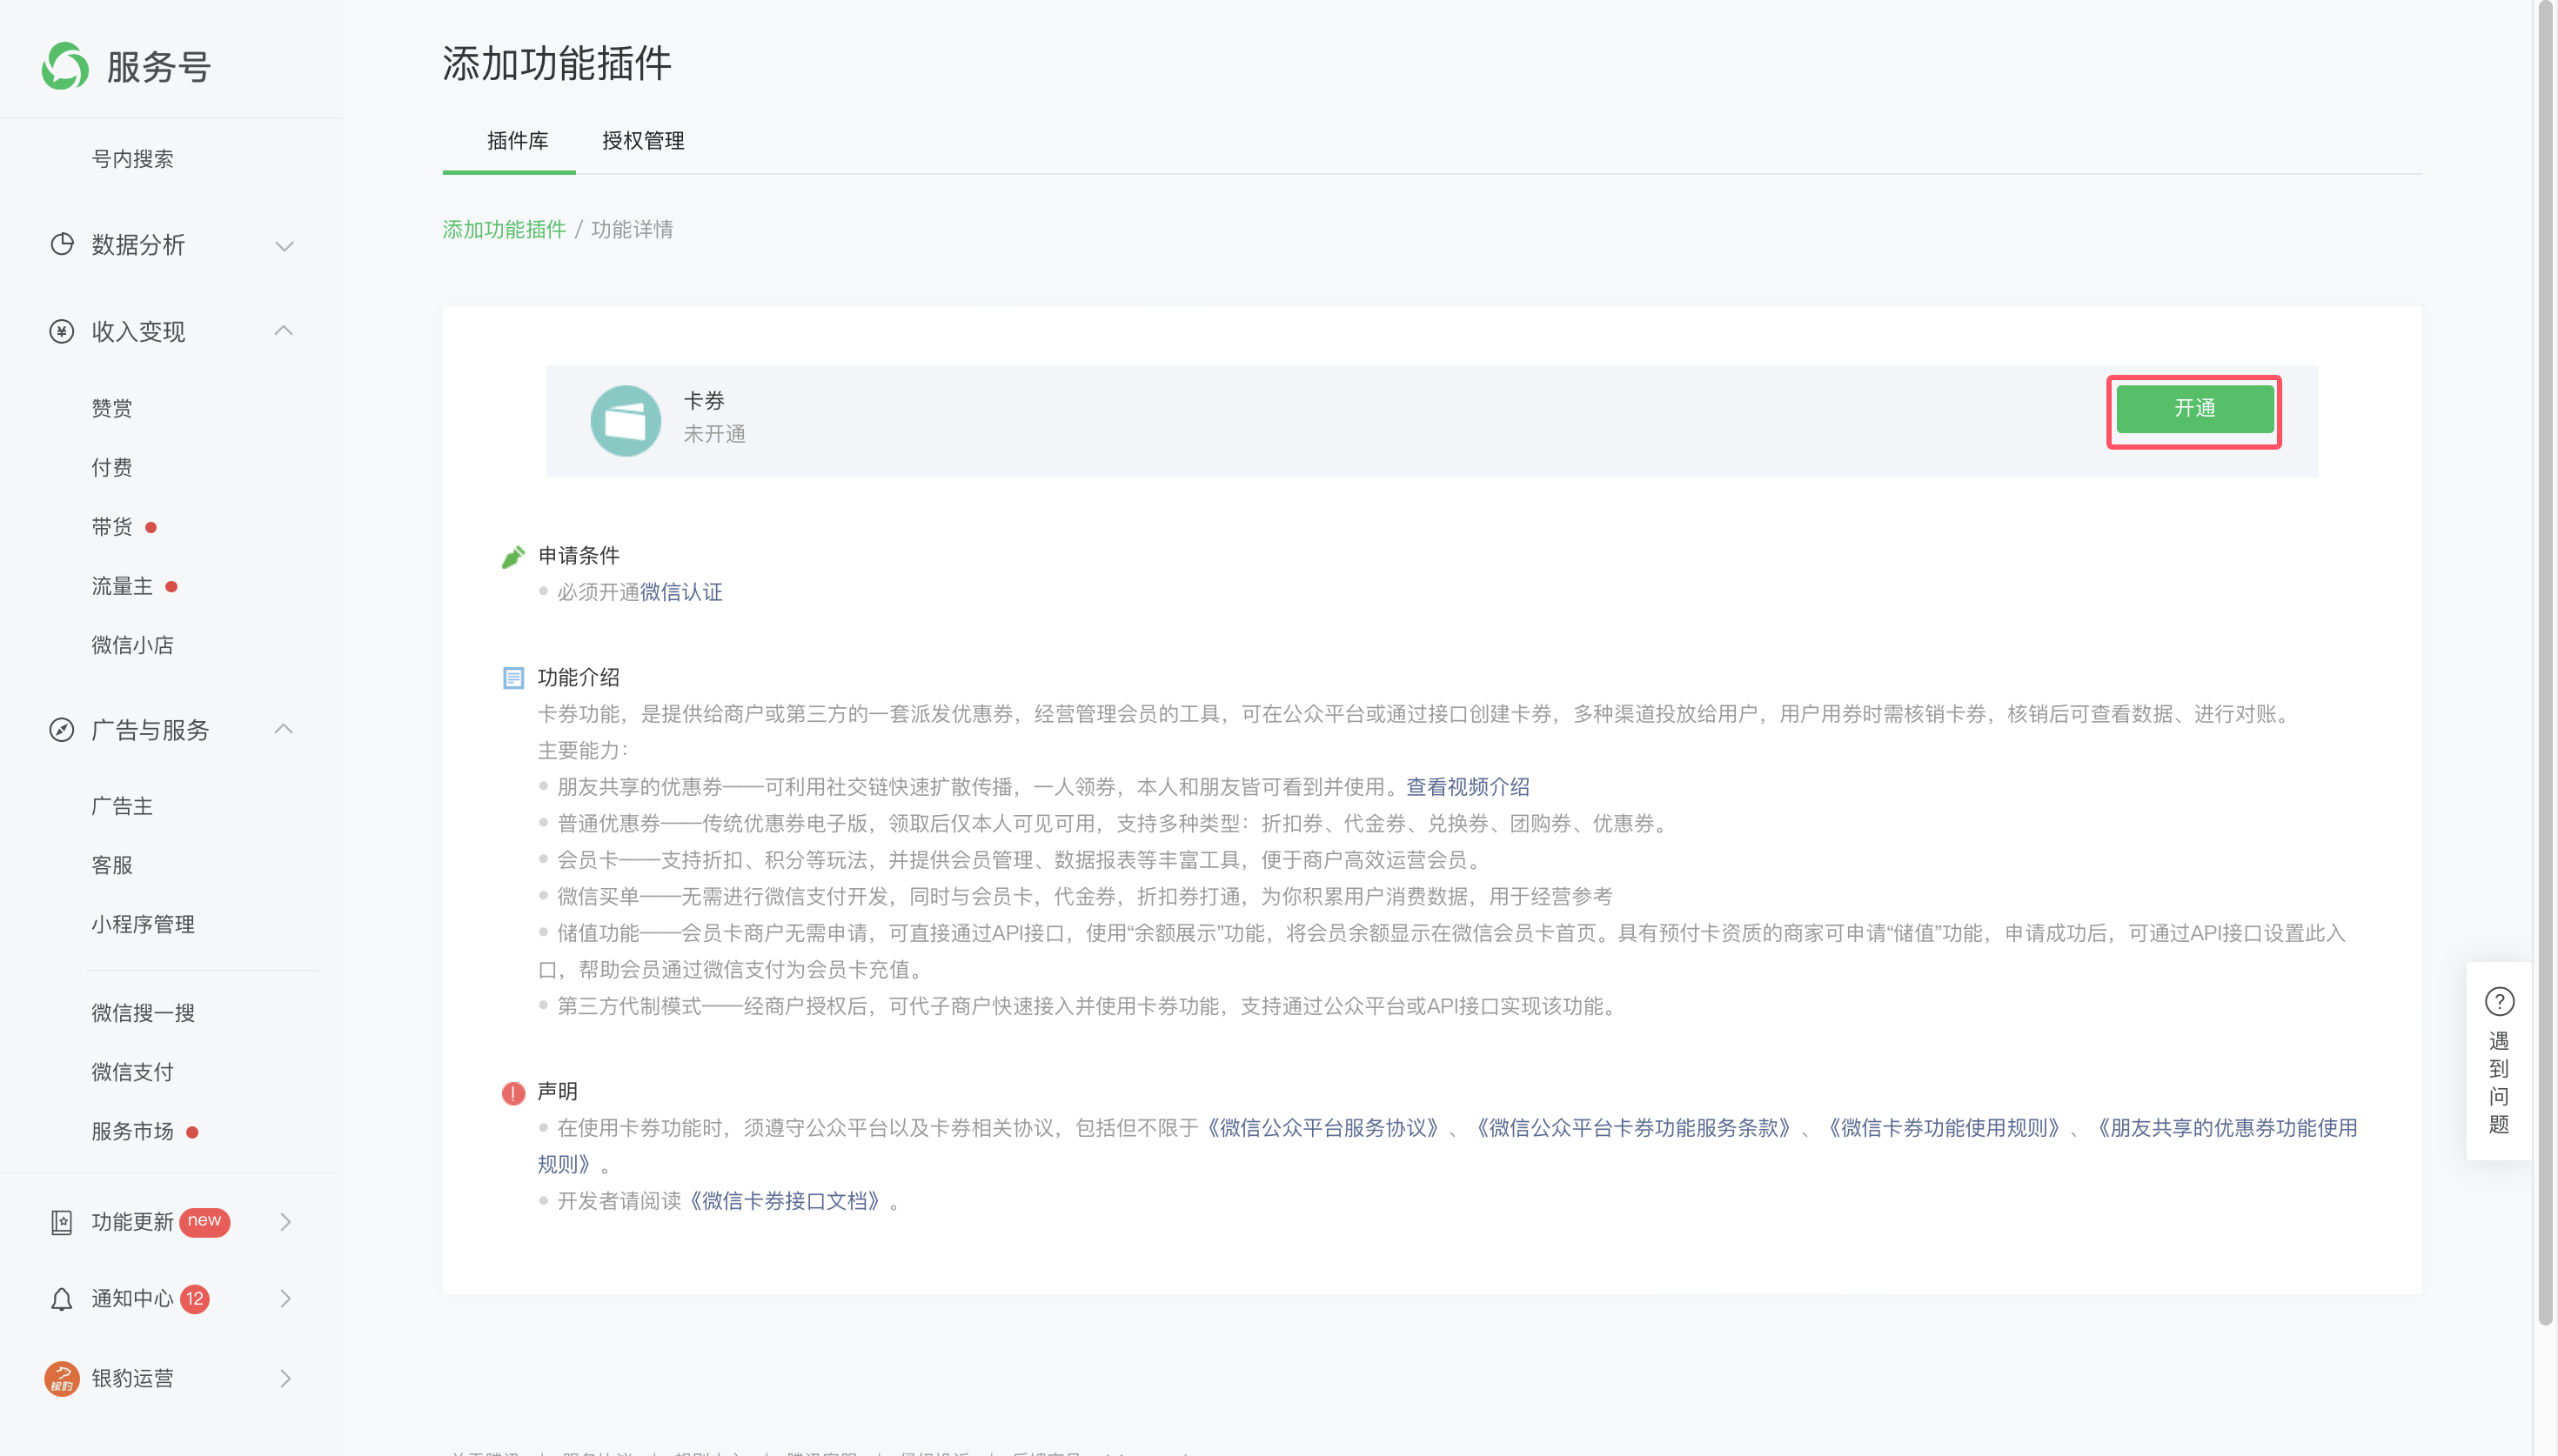2558x1456 pixels.
Task: Open the 功能更新 arrow
Action: pyautogui.click(x=286, y=1222)
